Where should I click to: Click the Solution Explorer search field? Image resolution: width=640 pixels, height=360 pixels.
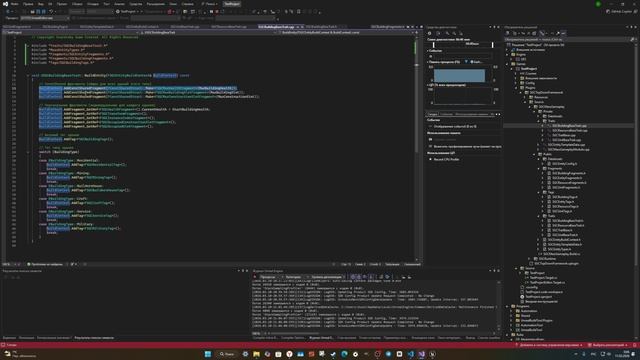567,40
